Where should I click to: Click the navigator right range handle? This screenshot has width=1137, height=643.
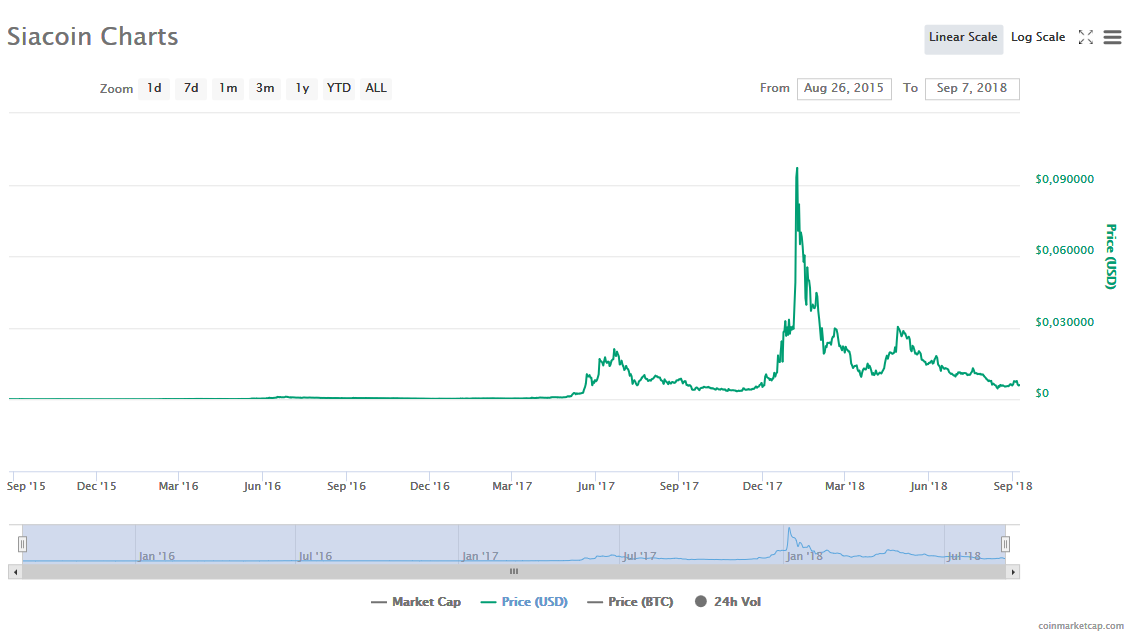coord(1005,544)
